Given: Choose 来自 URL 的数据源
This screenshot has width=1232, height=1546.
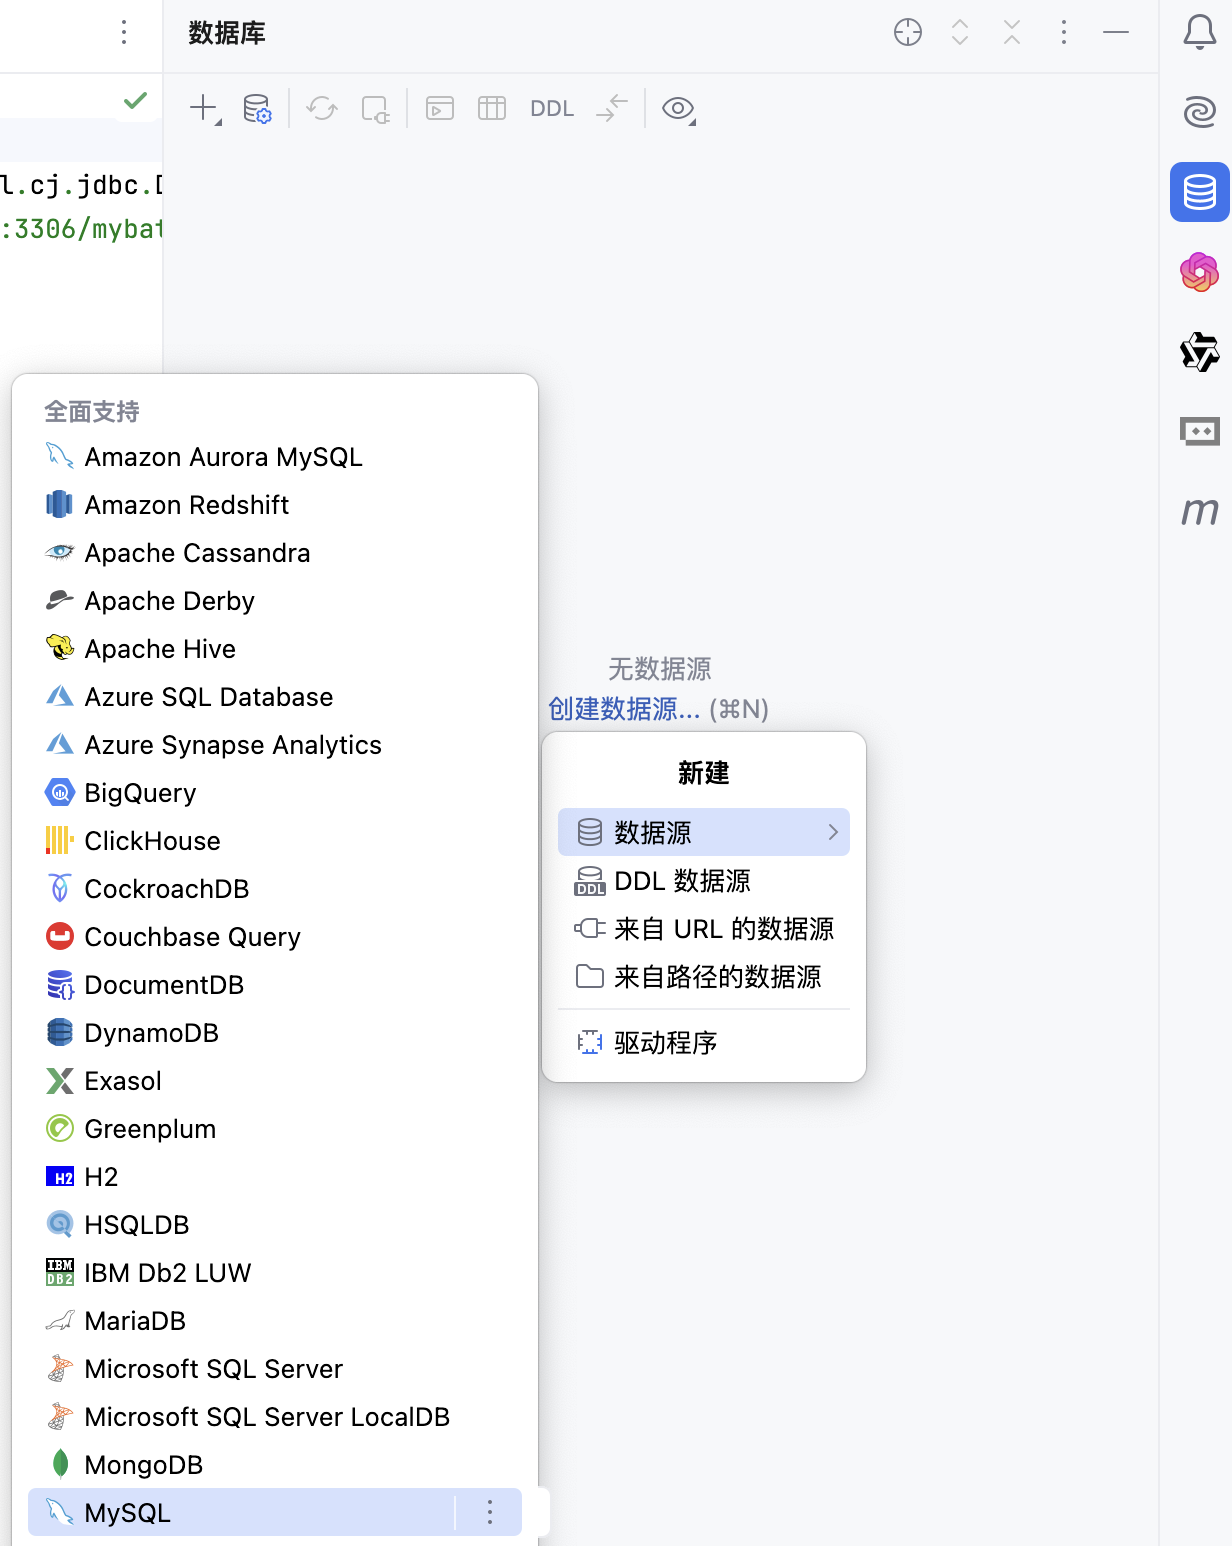Looking at the screenshot, I should pyautogui.click(x=704, y=929).
